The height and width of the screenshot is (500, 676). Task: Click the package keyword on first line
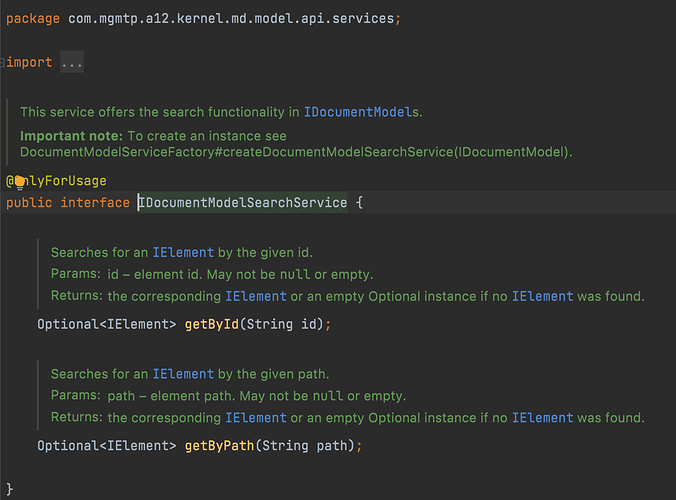click(33, 19)
